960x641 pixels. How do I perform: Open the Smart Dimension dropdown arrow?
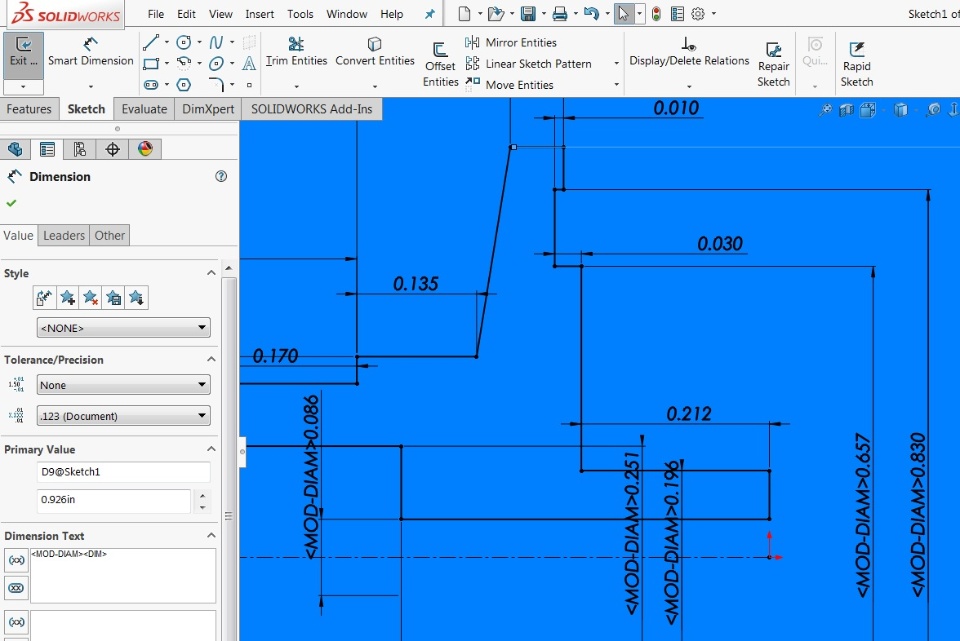click(x=91, y=86)
